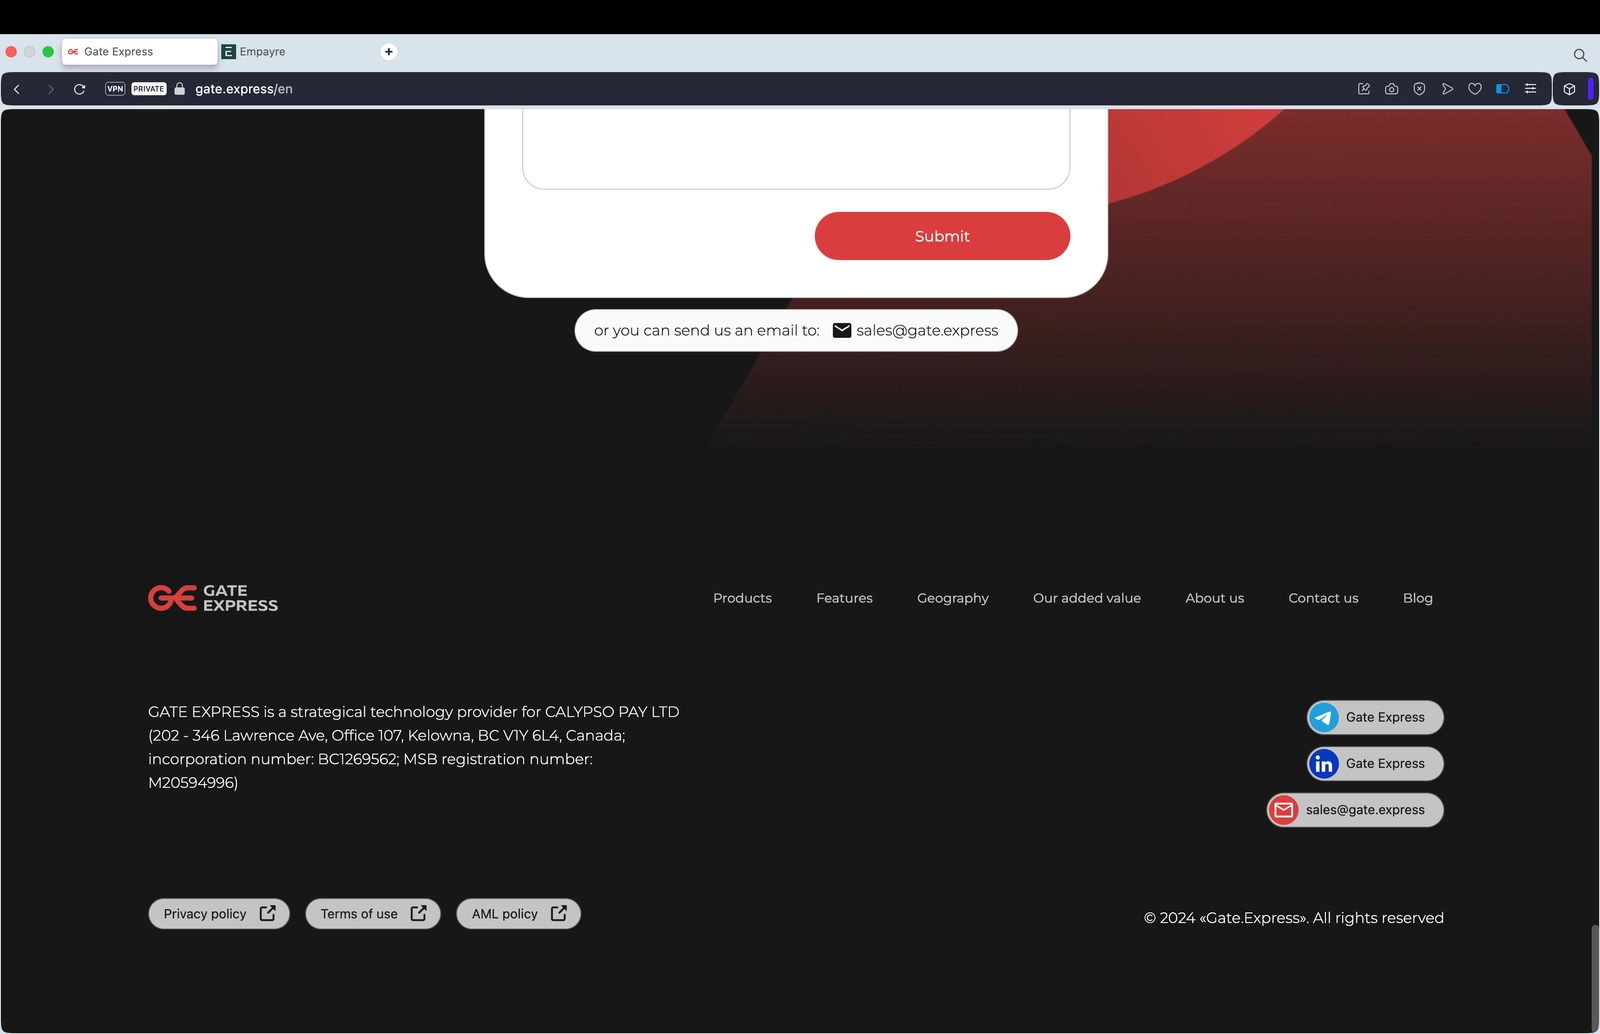Open the sliders settings panel
This screenshot has width=1600, height=1034.
[x=1529, y=88]
